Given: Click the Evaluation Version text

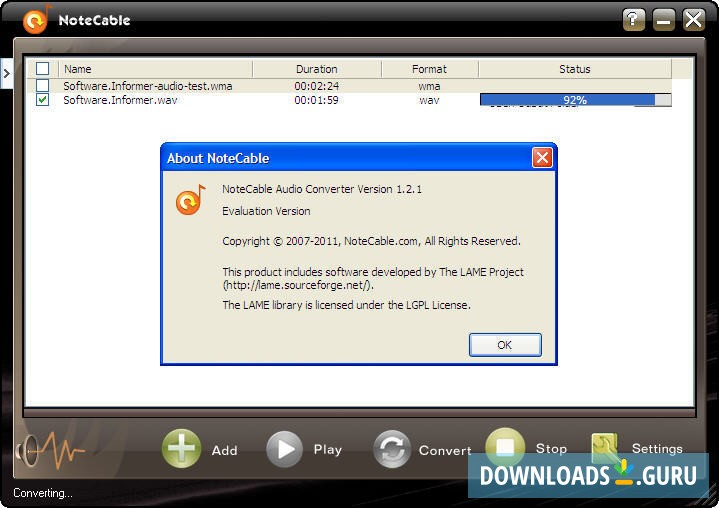Looking at the screenshot, I should click(266, 211).
